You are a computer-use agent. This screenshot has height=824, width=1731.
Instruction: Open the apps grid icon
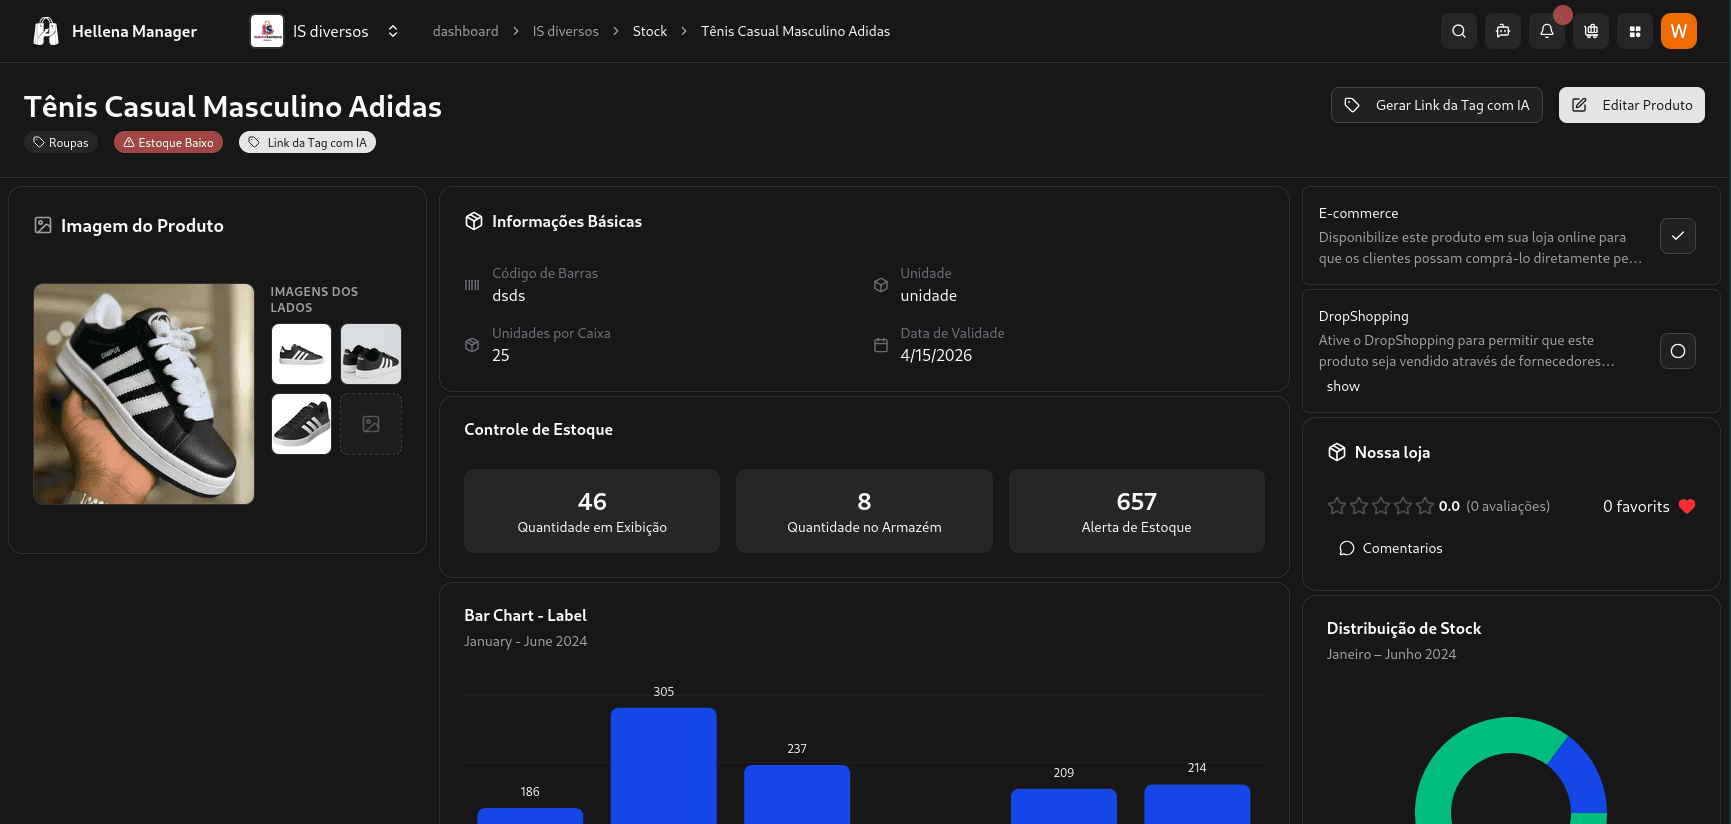tap(1635, 31)
